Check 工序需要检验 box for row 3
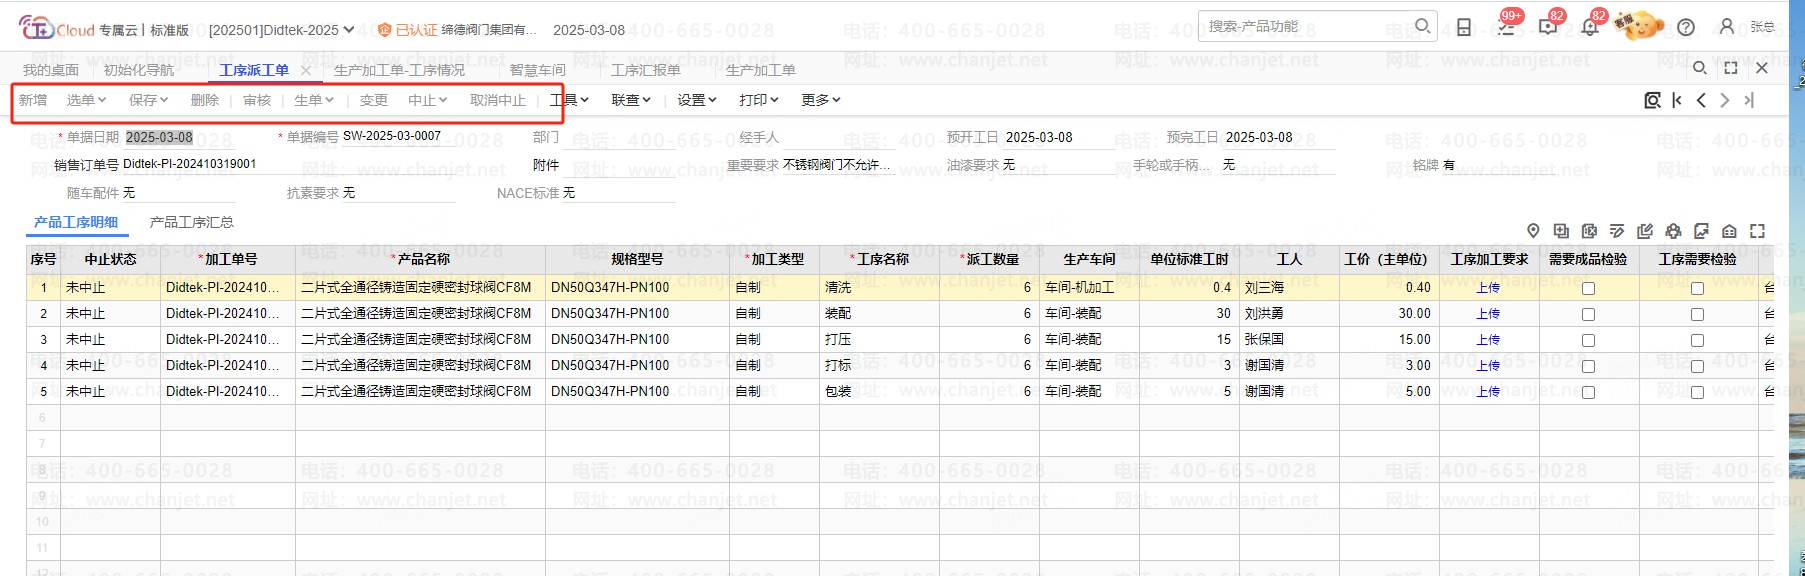1805x576 pixels. pyautogui.click(x=1697, y=340)
